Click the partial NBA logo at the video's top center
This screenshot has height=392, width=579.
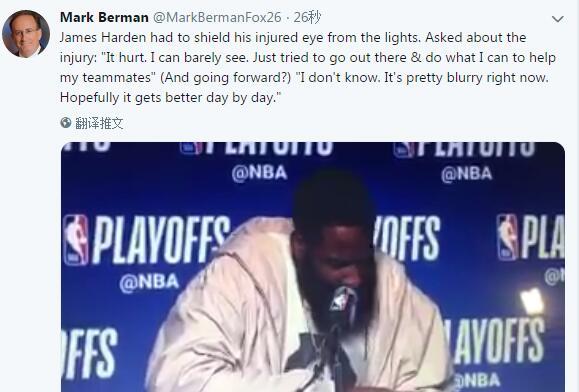[191, 148]
